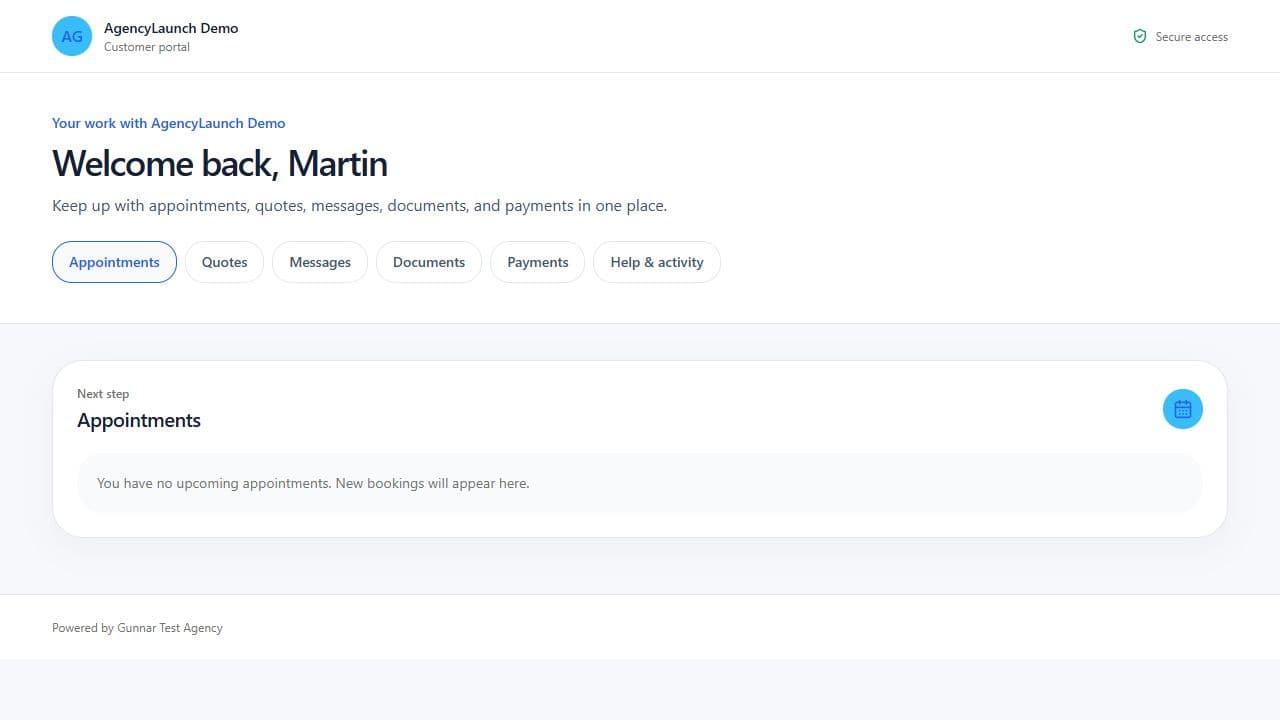Click the AgencyLaunch Demo header title

[x=171, y=28]
